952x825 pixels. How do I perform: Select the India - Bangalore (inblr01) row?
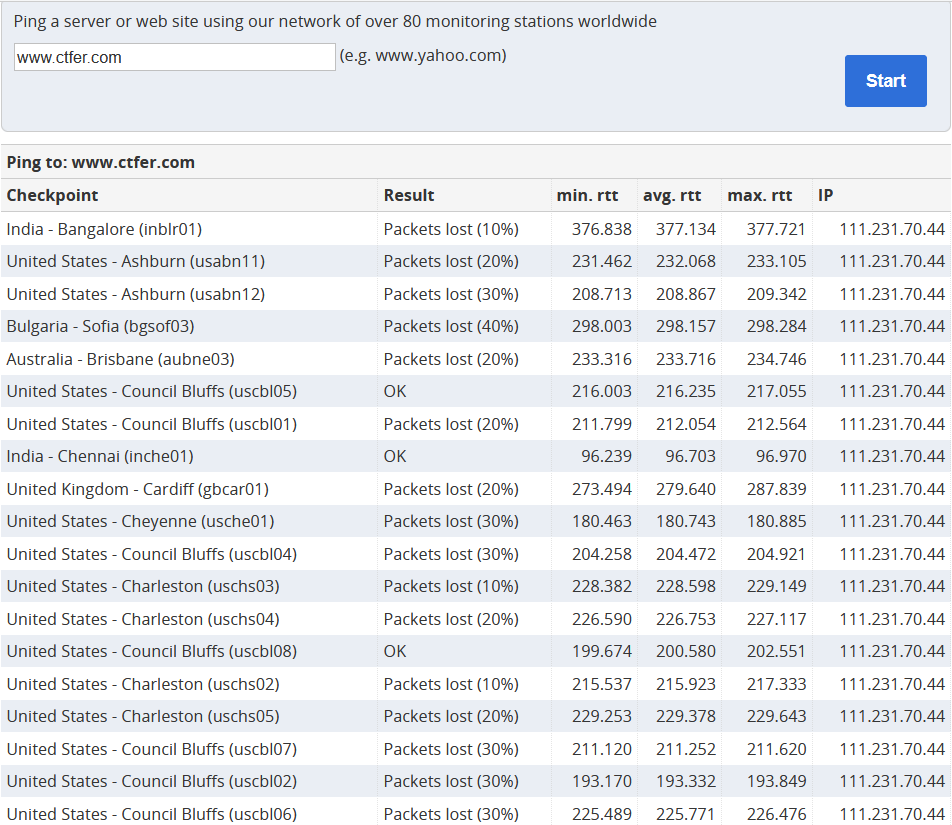pos(104,229)
